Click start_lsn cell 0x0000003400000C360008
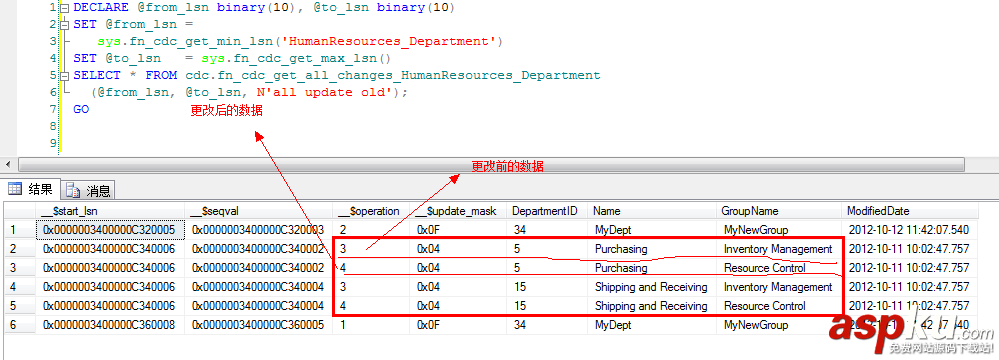 (110, 325)
